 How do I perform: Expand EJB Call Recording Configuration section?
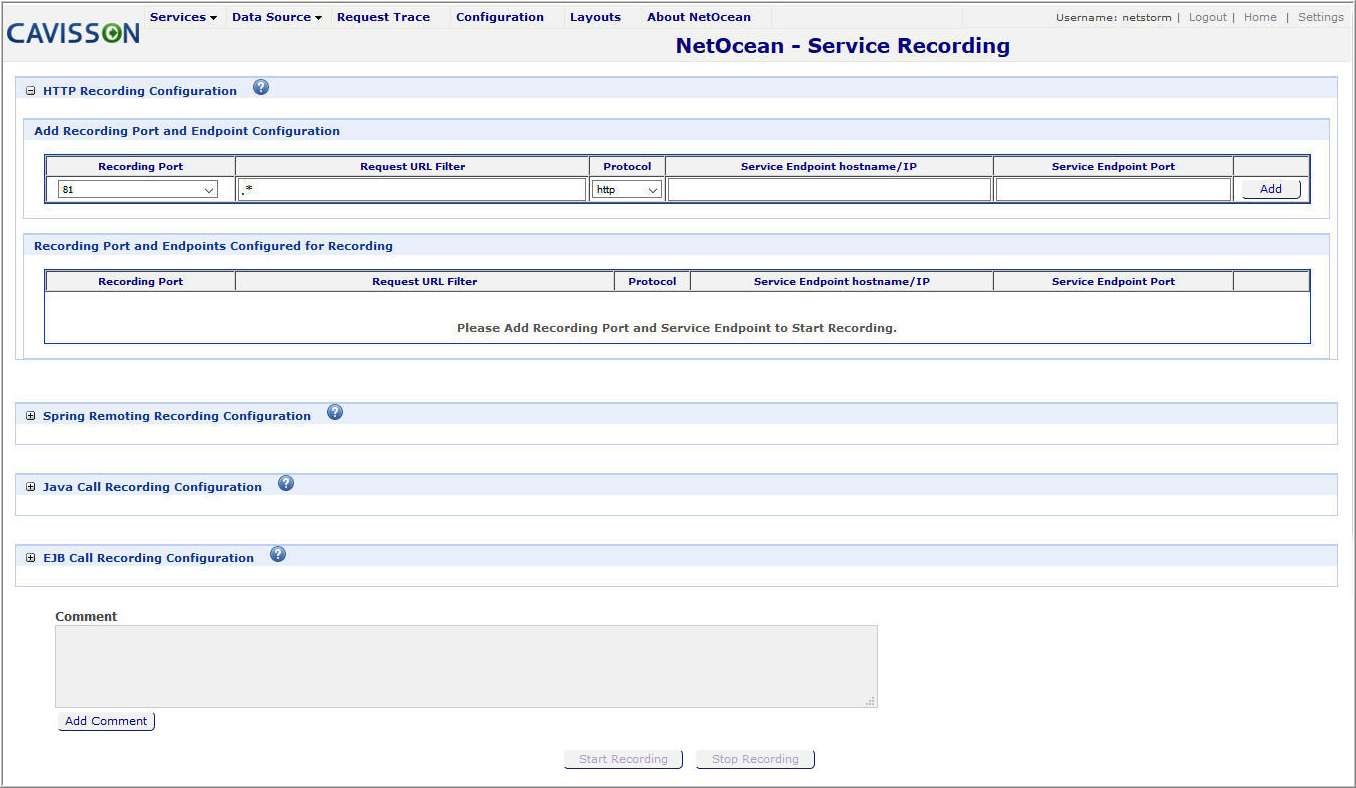(31, 558)
